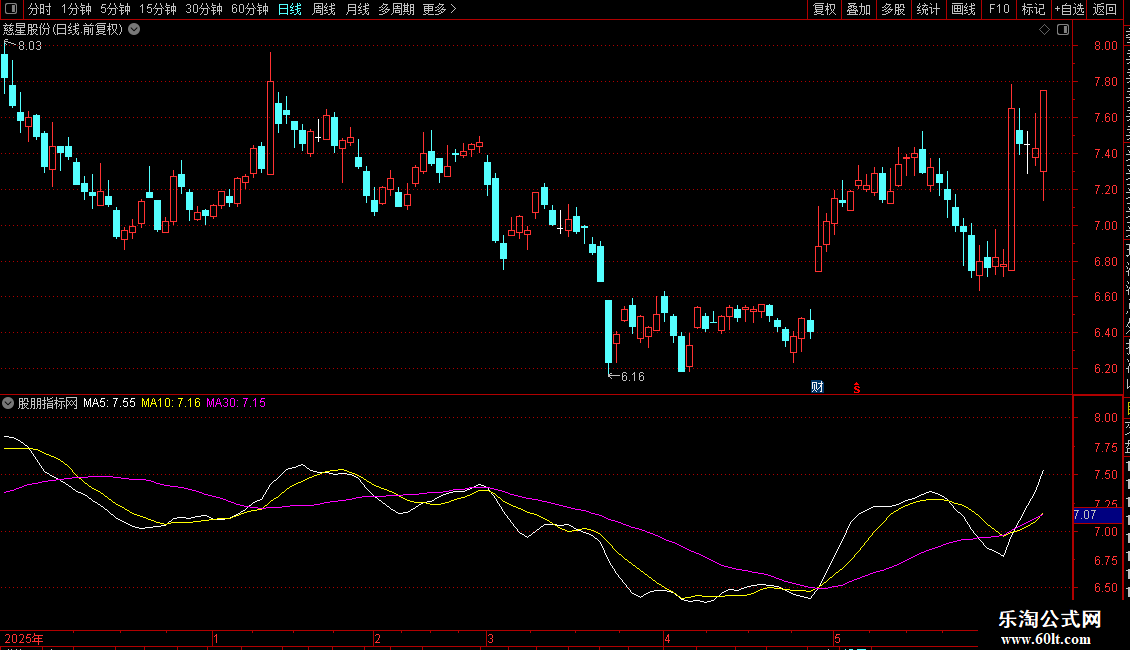Click 返回 to go back
The image size is (1130, 650).
click(x=1105, y=9)
